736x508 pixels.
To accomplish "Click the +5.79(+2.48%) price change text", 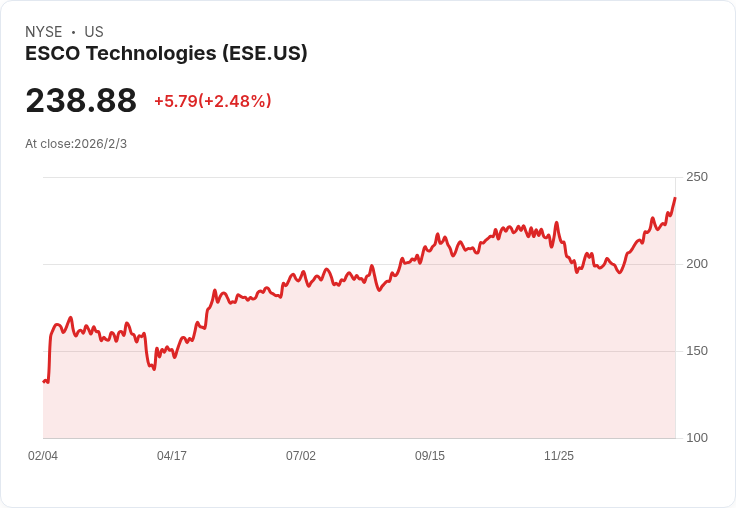I will 213,101.
